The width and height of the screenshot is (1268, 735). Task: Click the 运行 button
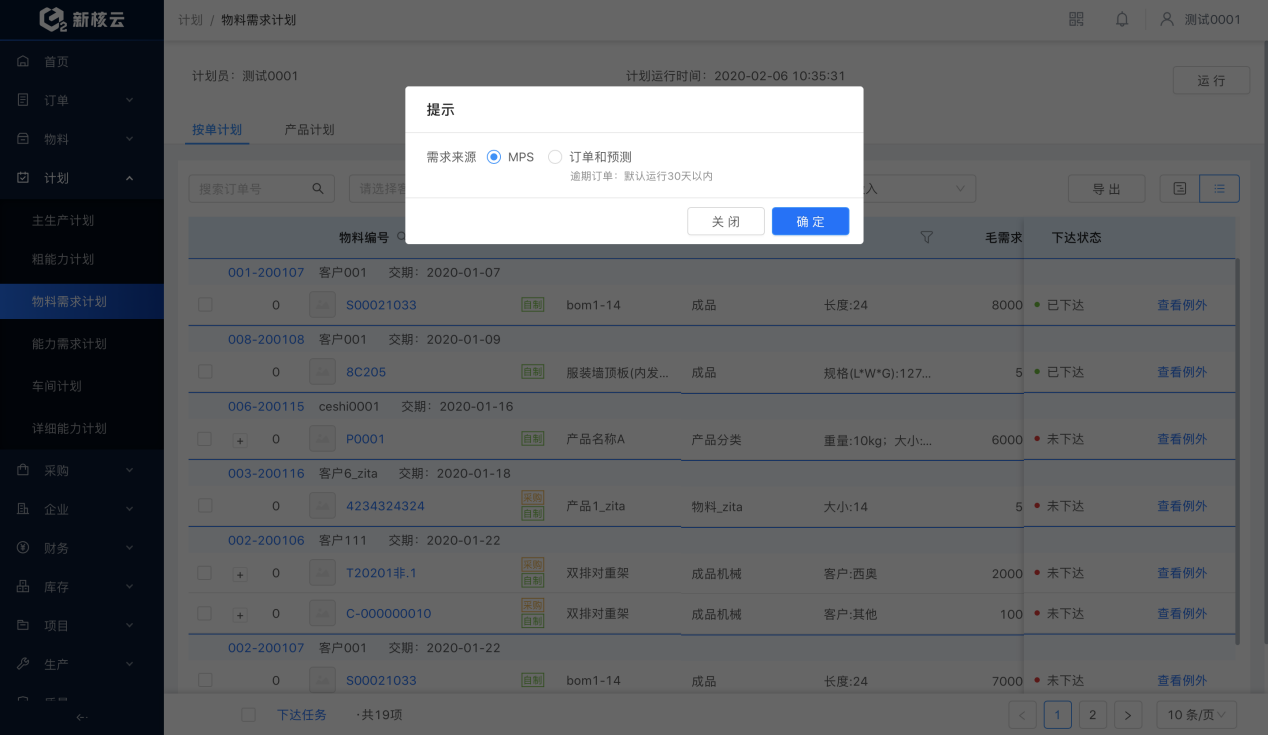[x=1211, y=80]
